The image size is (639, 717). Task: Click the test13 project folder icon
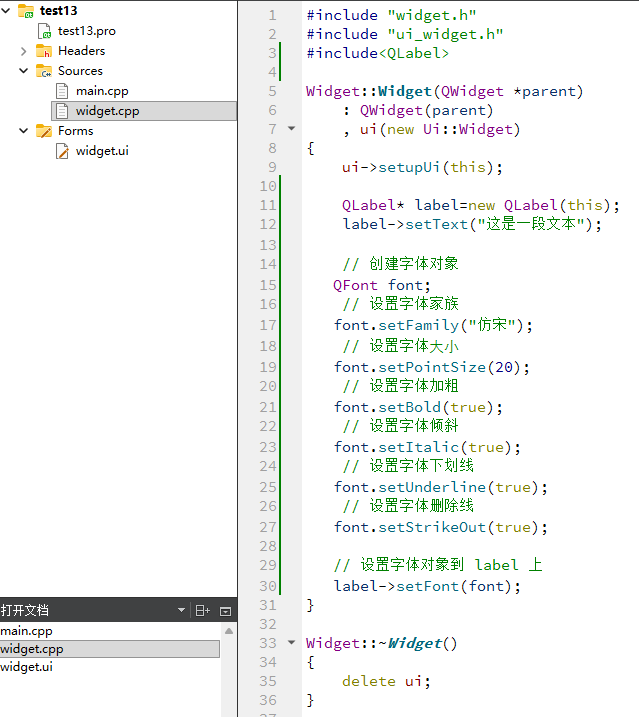point(26,11)
